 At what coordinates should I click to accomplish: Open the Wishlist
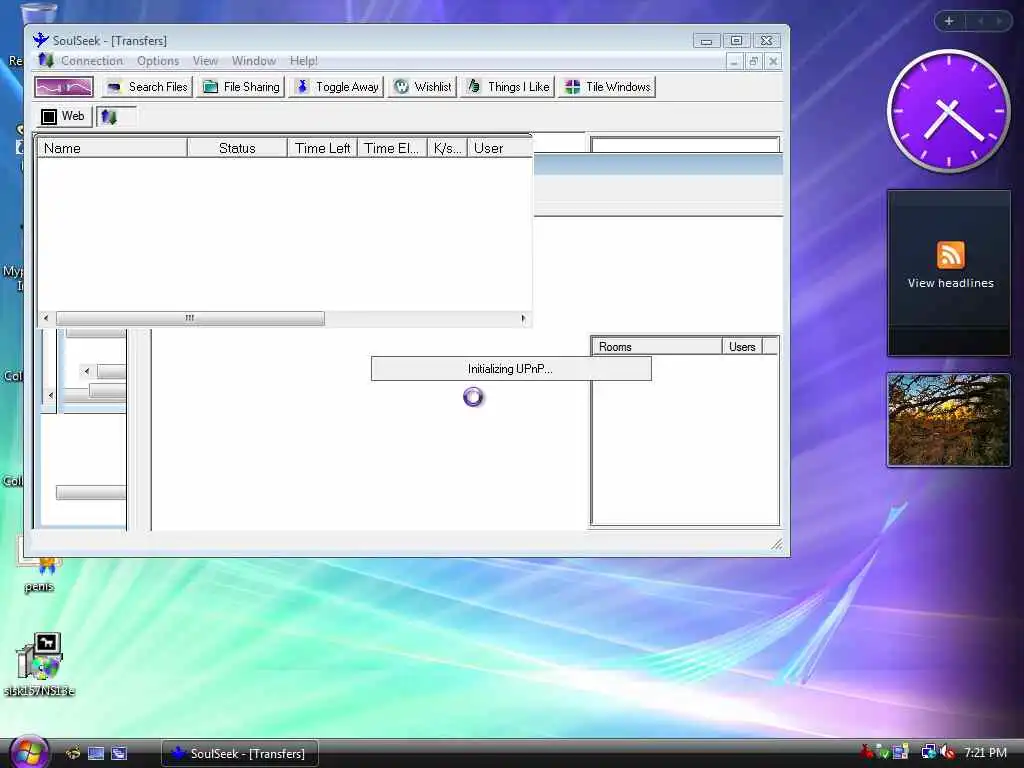click(x=423, y=87)
